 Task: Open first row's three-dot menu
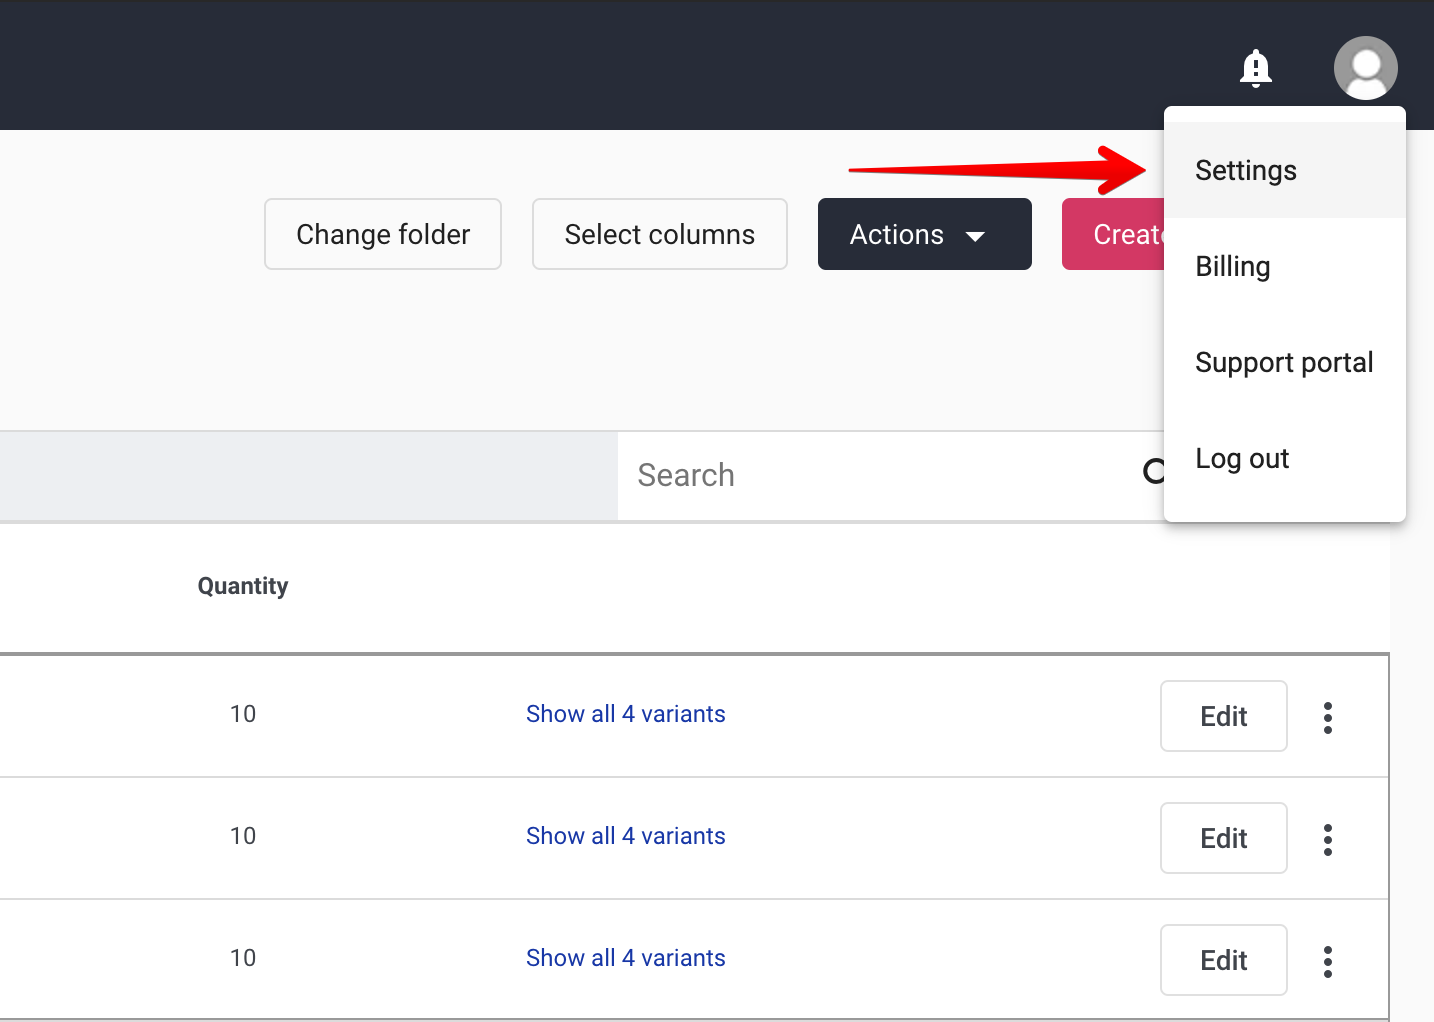coord(1328,717)
